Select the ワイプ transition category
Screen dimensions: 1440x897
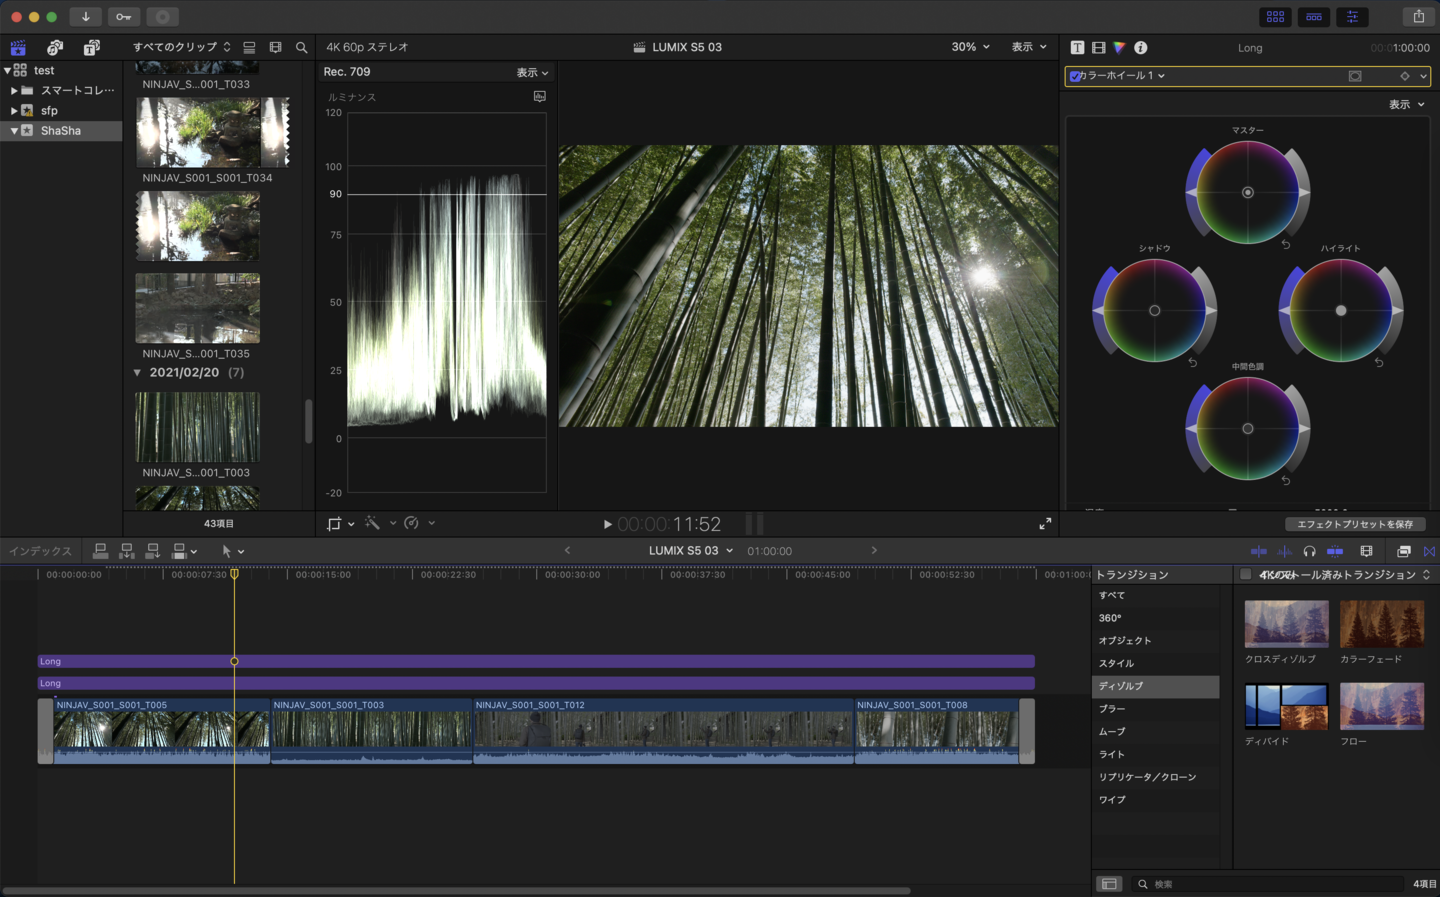coord(1112,800)
